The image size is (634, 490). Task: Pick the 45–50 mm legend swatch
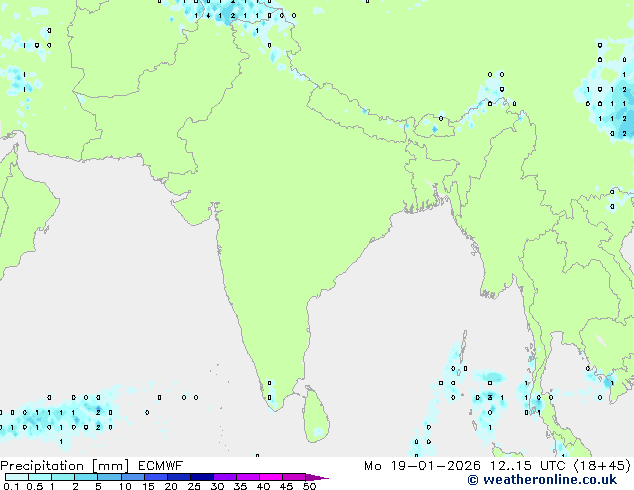point(294,477)
